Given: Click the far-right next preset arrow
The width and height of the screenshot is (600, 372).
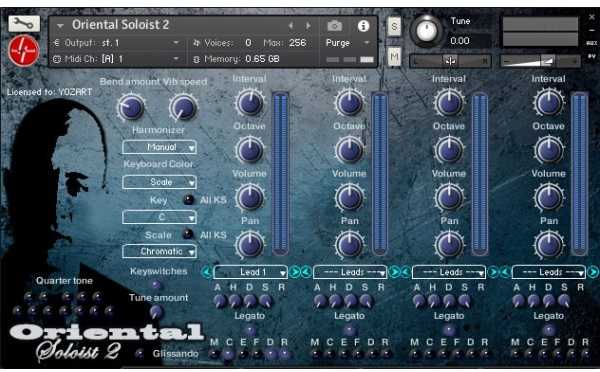Looking at the screenshot, I should tap(593, 272).
